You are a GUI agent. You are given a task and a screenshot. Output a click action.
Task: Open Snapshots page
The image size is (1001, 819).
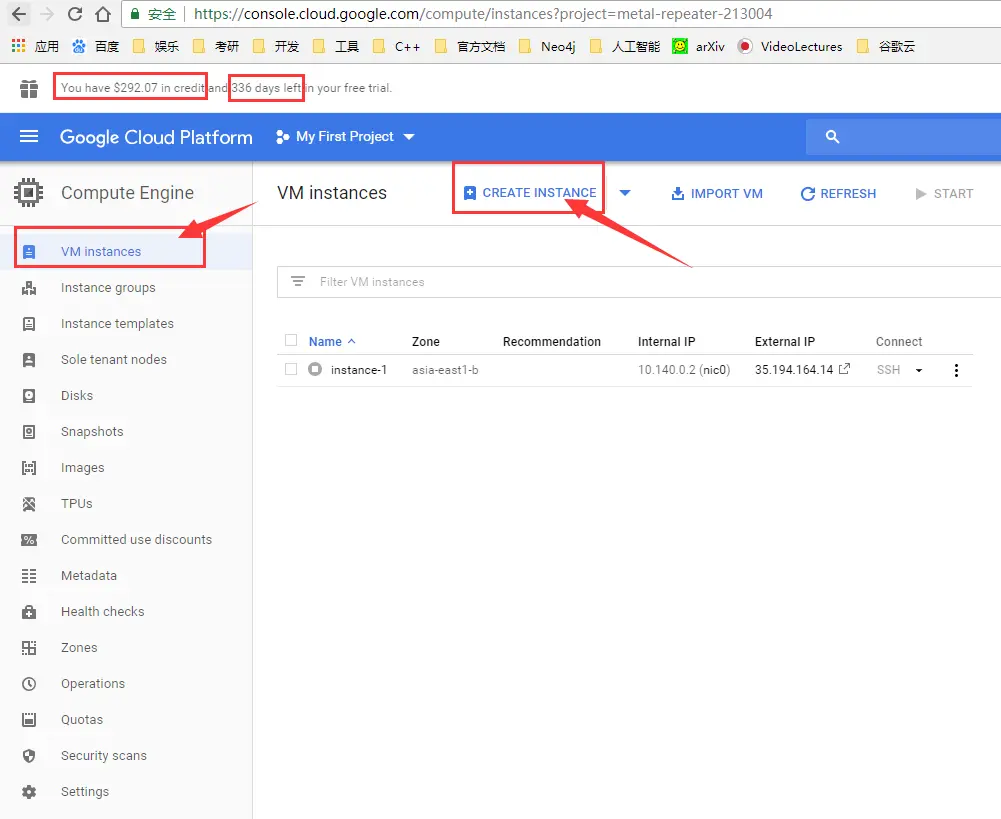(92, 432)
